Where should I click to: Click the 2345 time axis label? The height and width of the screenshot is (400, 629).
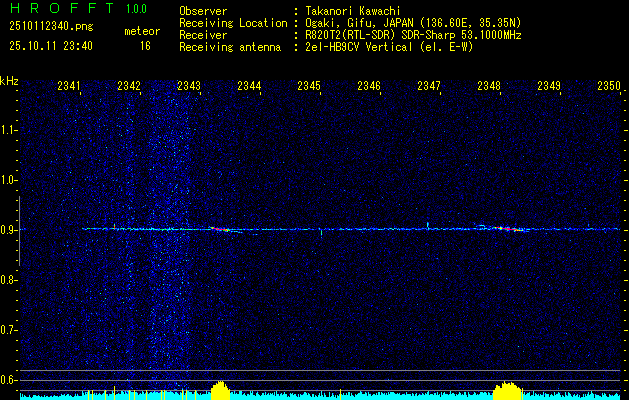(x=309, y=86)
